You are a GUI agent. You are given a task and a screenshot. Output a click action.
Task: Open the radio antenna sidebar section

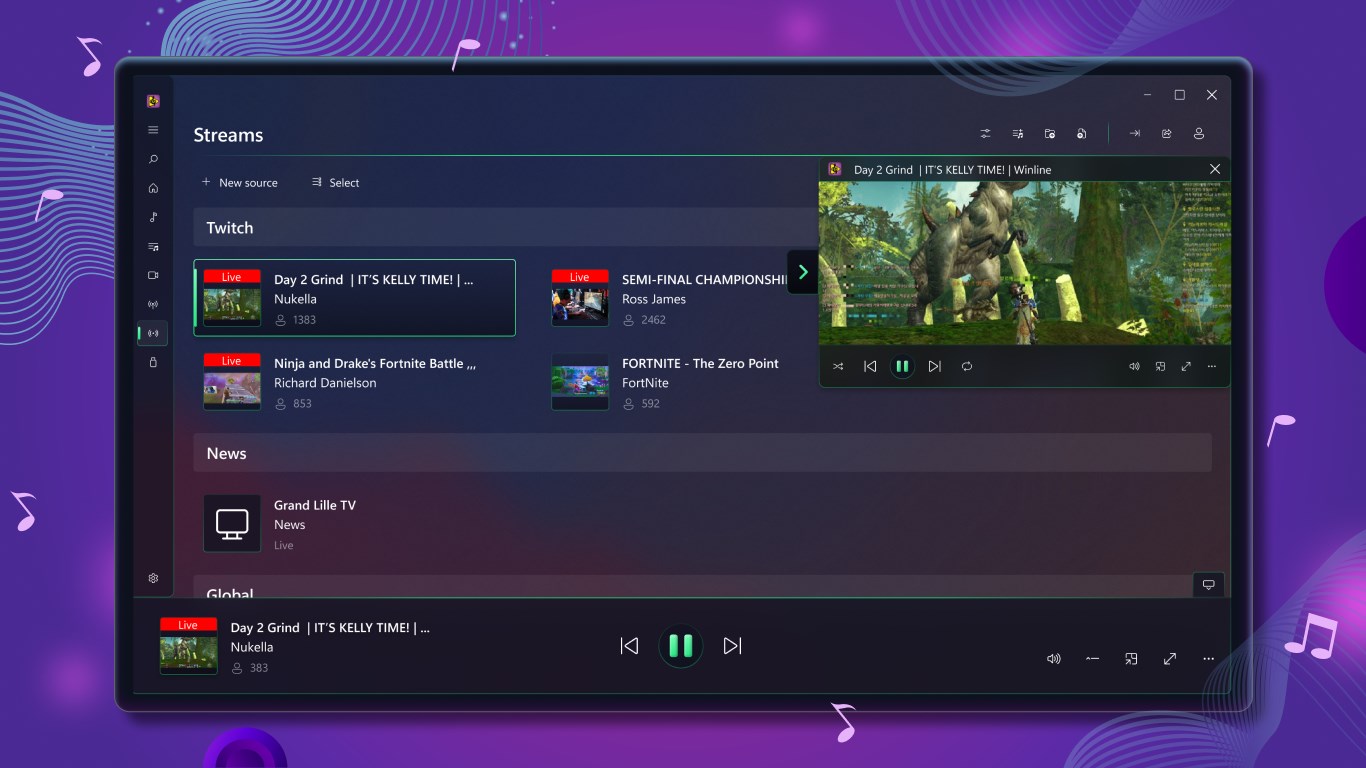153,304
